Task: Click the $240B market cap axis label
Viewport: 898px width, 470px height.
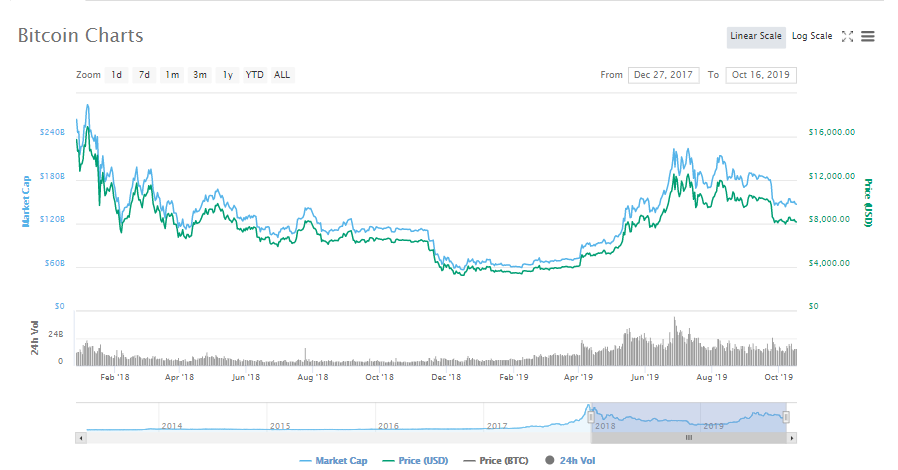Action: tap(52, 132)
